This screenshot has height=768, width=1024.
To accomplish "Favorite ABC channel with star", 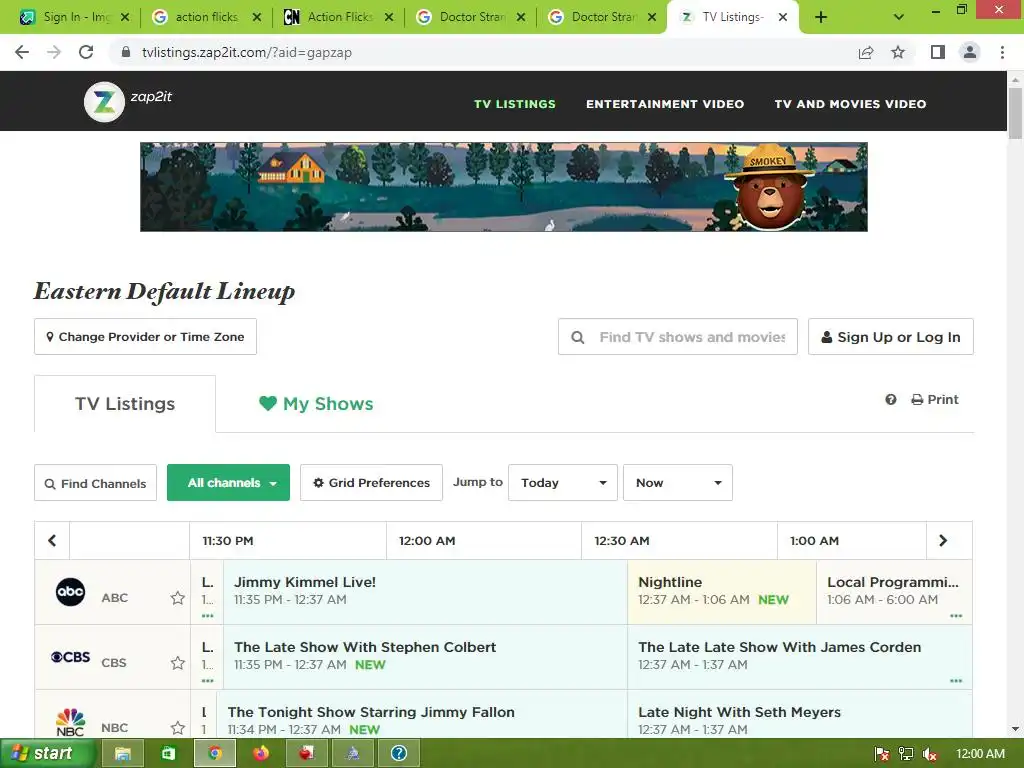I will tap(178, 598).
